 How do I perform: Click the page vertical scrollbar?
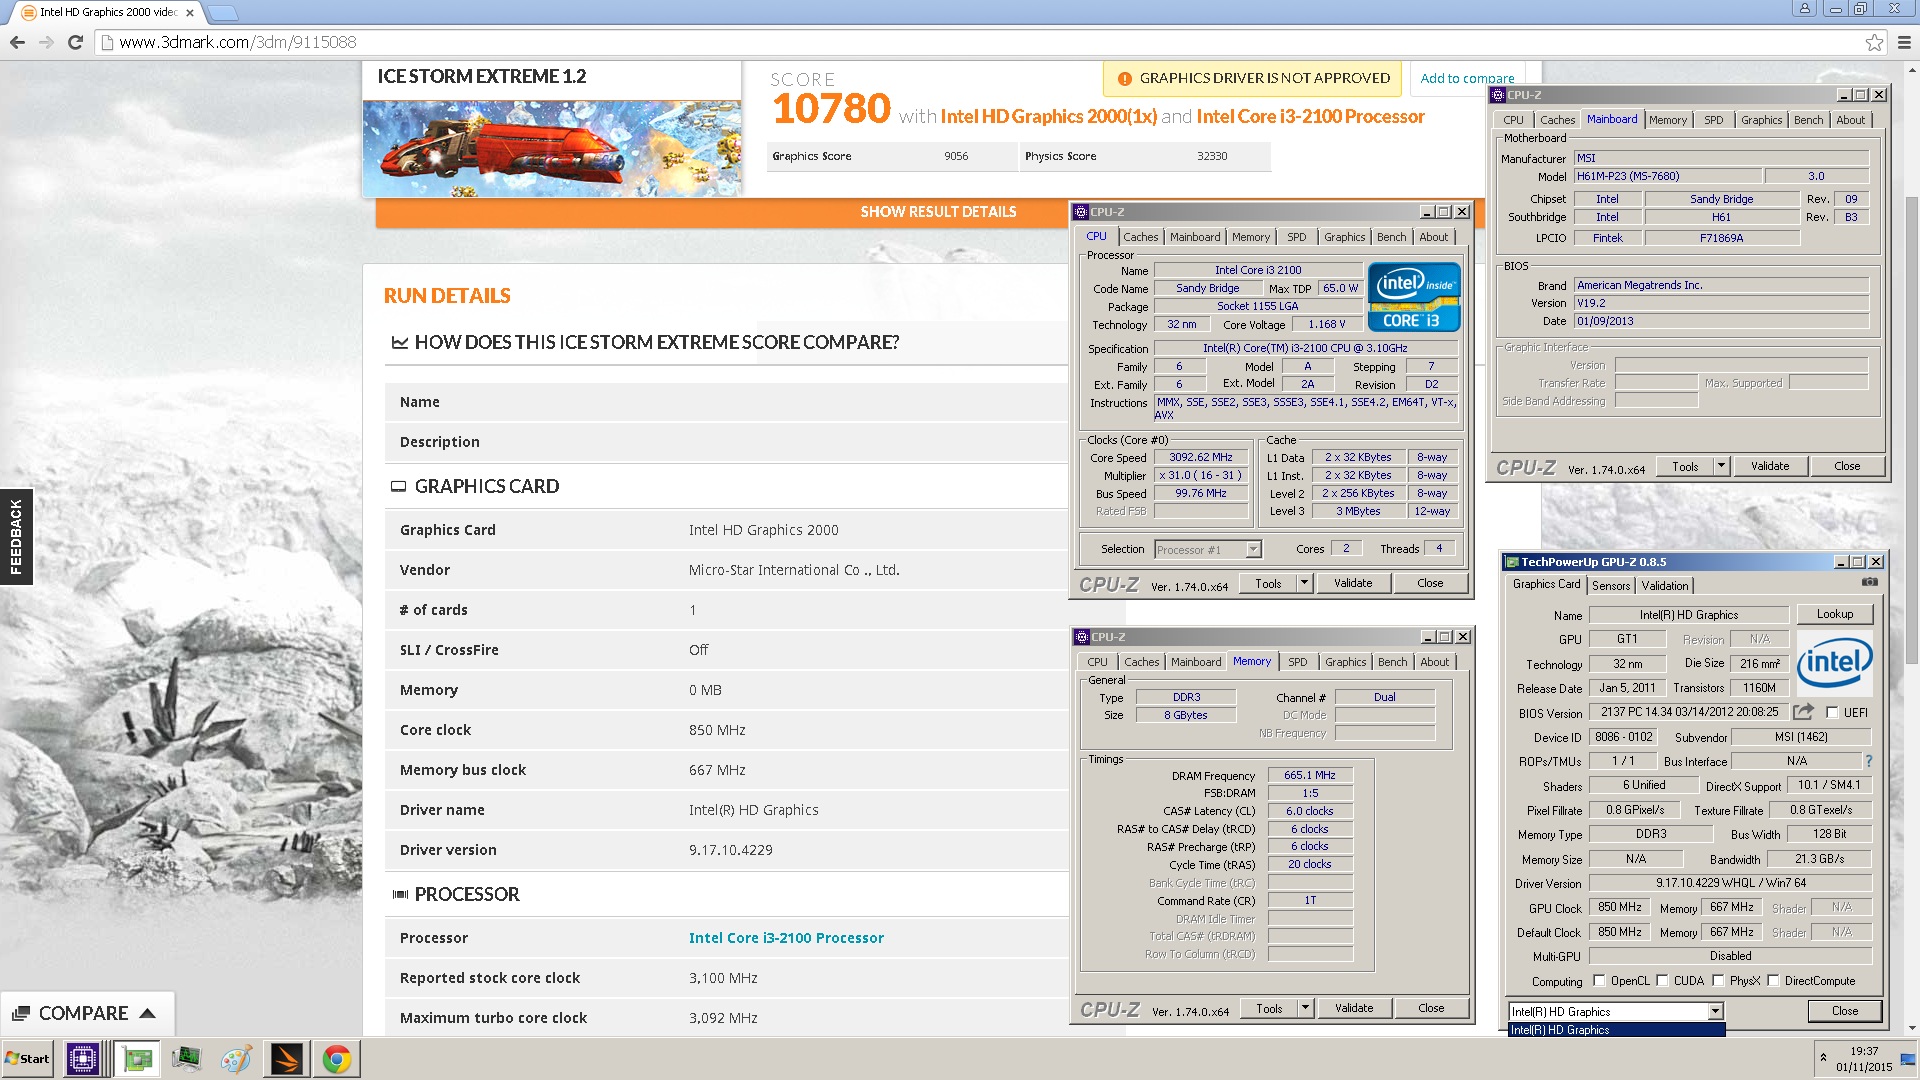[x=1912, y=430]
